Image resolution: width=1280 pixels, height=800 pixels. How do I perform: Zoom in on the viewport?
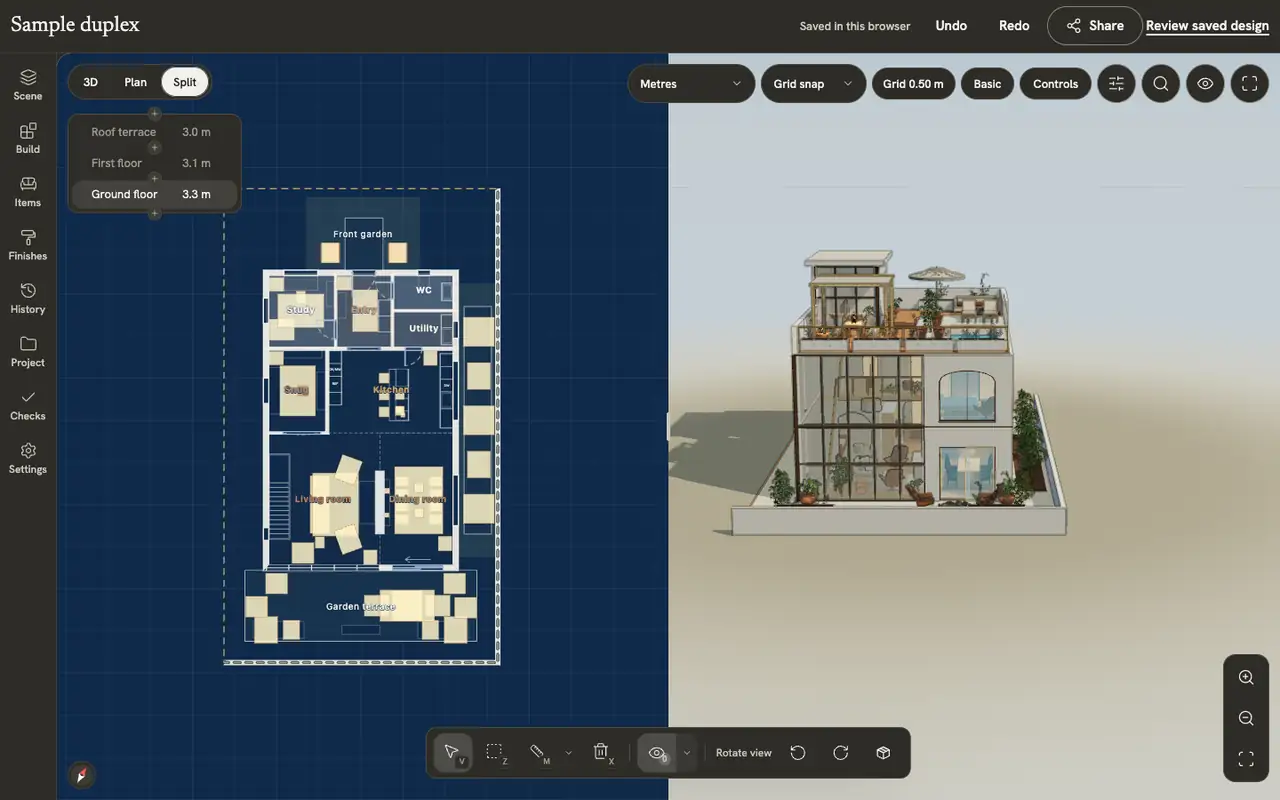[x=1246, y=677]
